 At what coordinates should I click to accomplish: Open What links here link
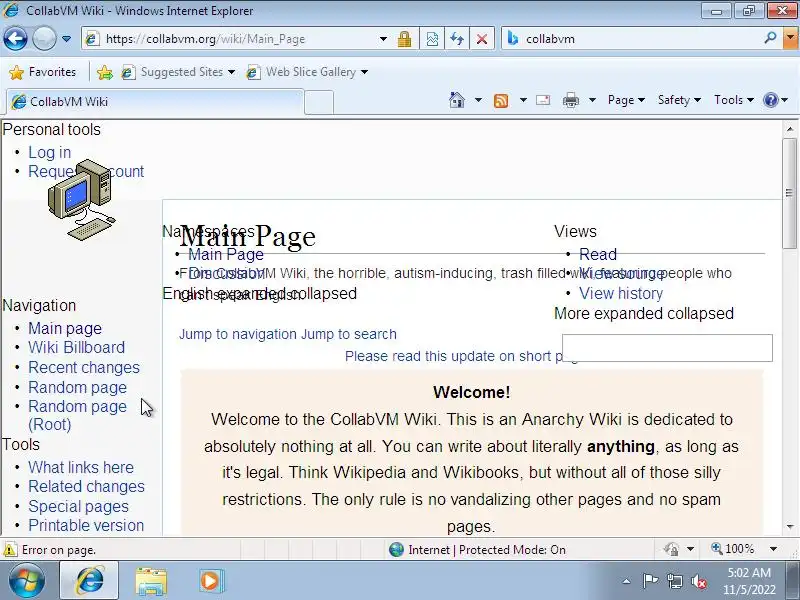[x=81, y=467]
